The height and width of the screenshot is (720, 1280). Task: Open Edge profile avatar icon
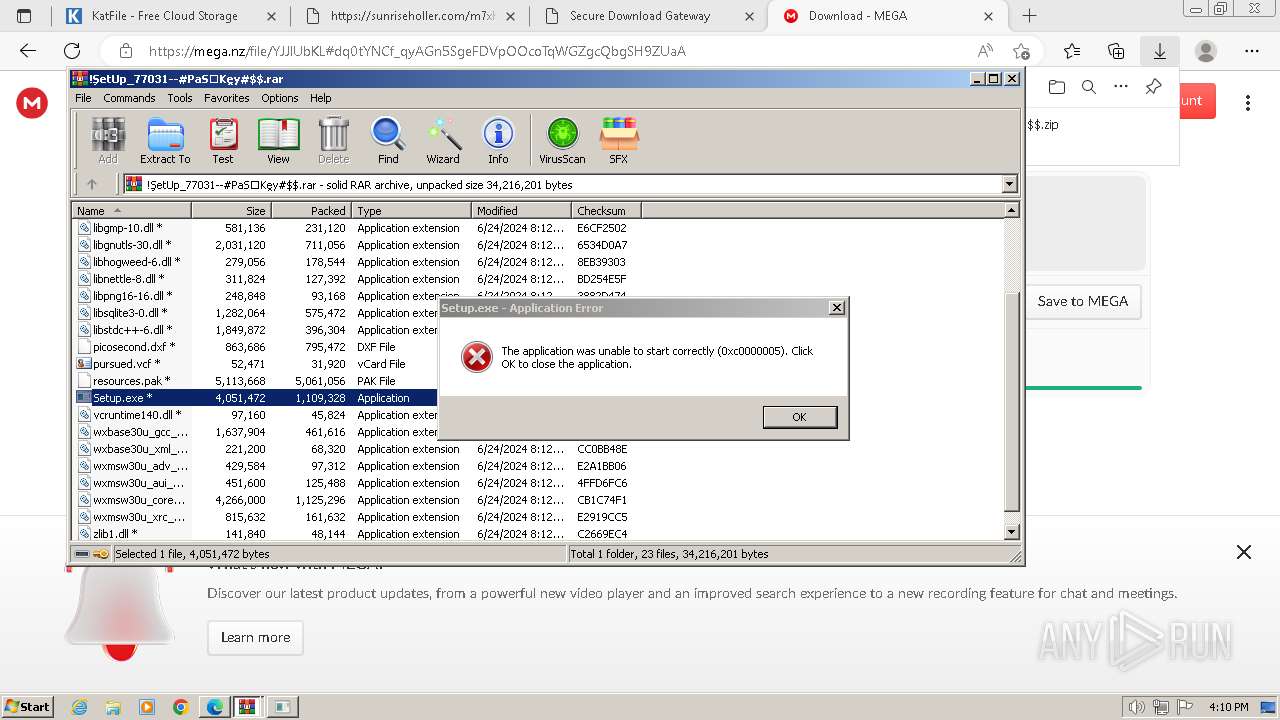[x=1206, y=51]
